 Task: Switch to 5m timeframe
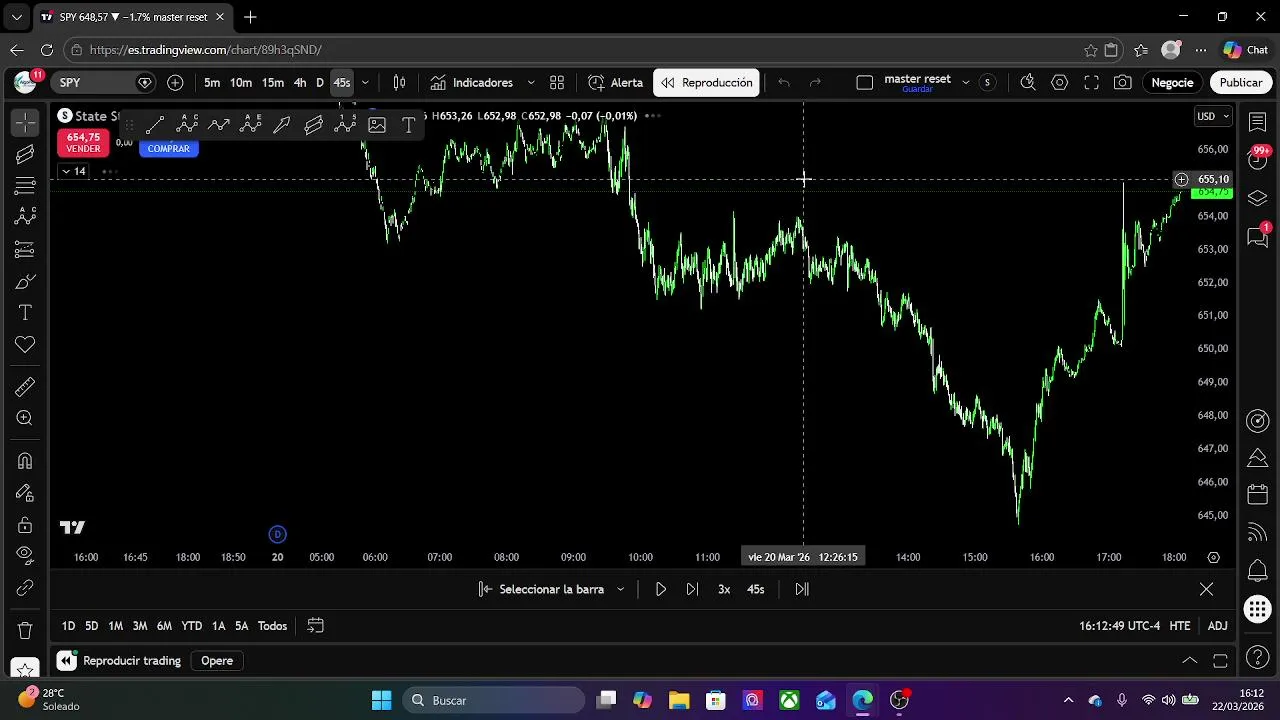pyautogui.click(x=212, y=83)
